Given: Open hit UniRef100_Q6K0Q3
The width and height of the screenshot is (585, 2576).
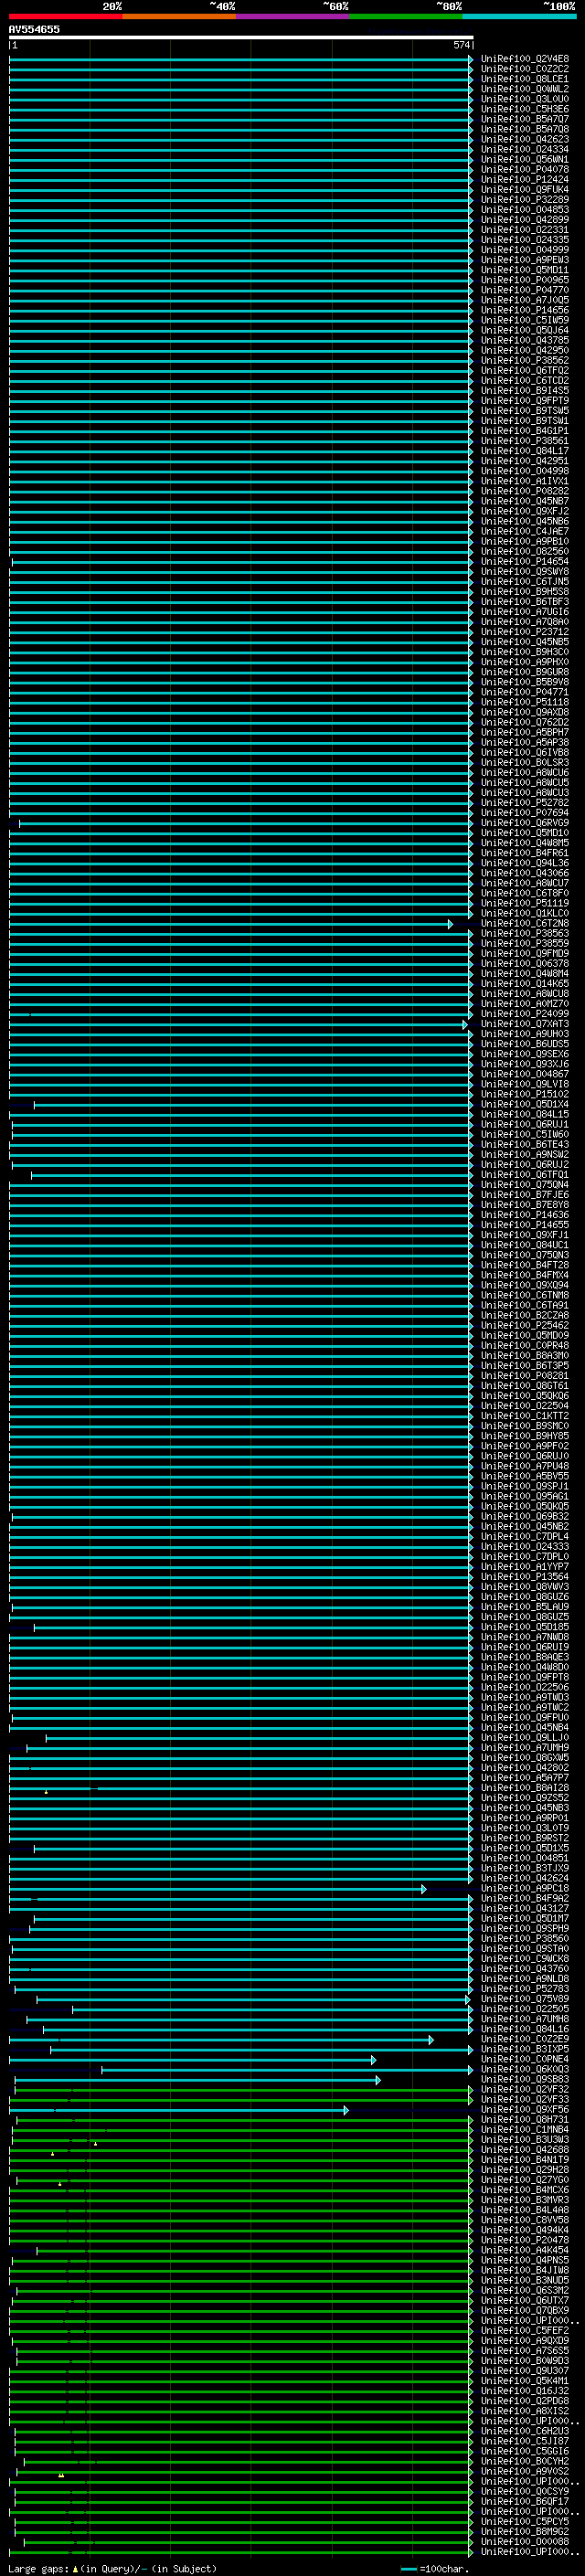Looking at the screenshot, I should pos(525,2069).
